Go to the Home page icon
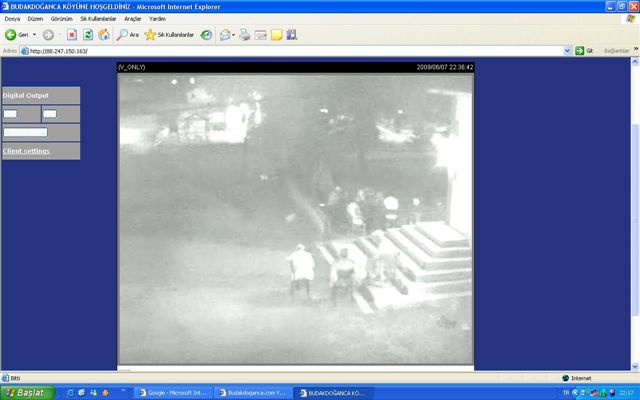 pyautogui.click(x=103, y=34)
